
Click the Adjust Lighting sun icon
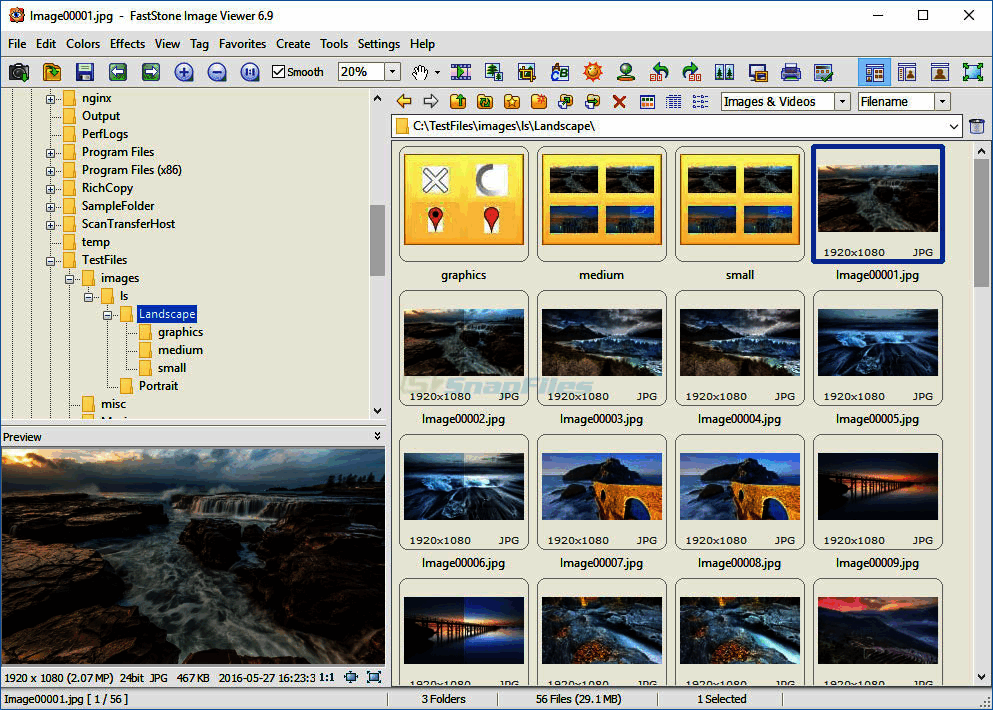click(x=593, y=72)
